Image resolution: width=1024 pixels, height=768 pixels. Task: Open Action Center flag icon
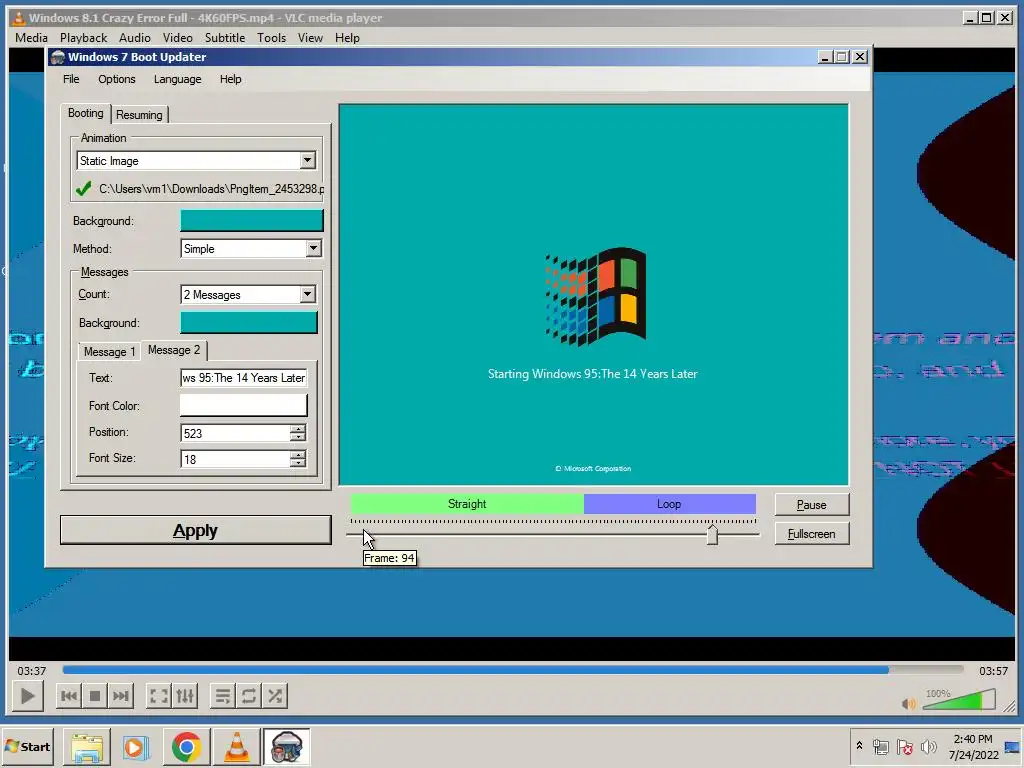pyautogui.click(x=904, y=746)
